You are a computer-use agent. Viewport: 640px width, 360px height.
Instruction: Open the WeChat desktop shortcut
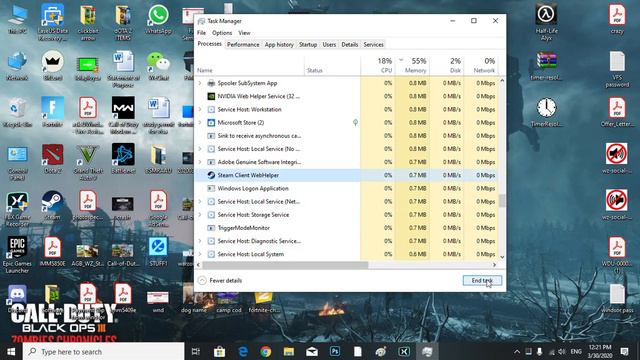click(158, 66)
